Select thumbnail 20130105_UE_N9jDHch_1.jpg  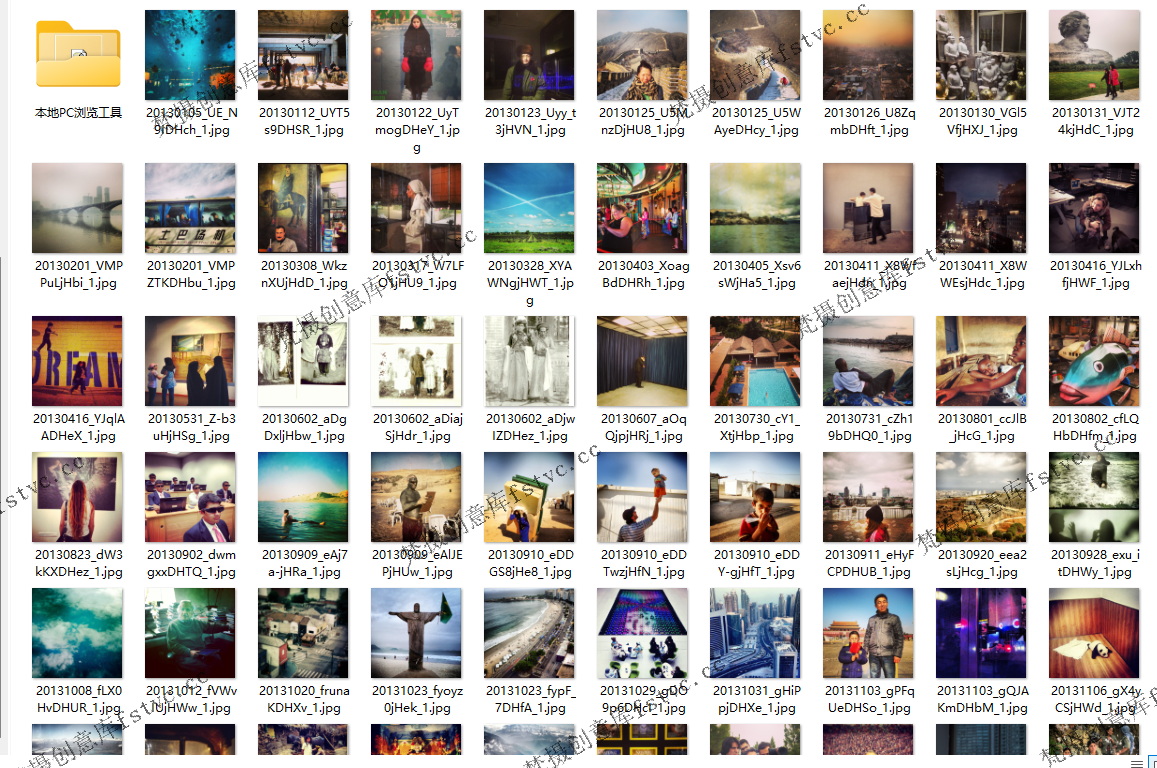pos(190,55)
